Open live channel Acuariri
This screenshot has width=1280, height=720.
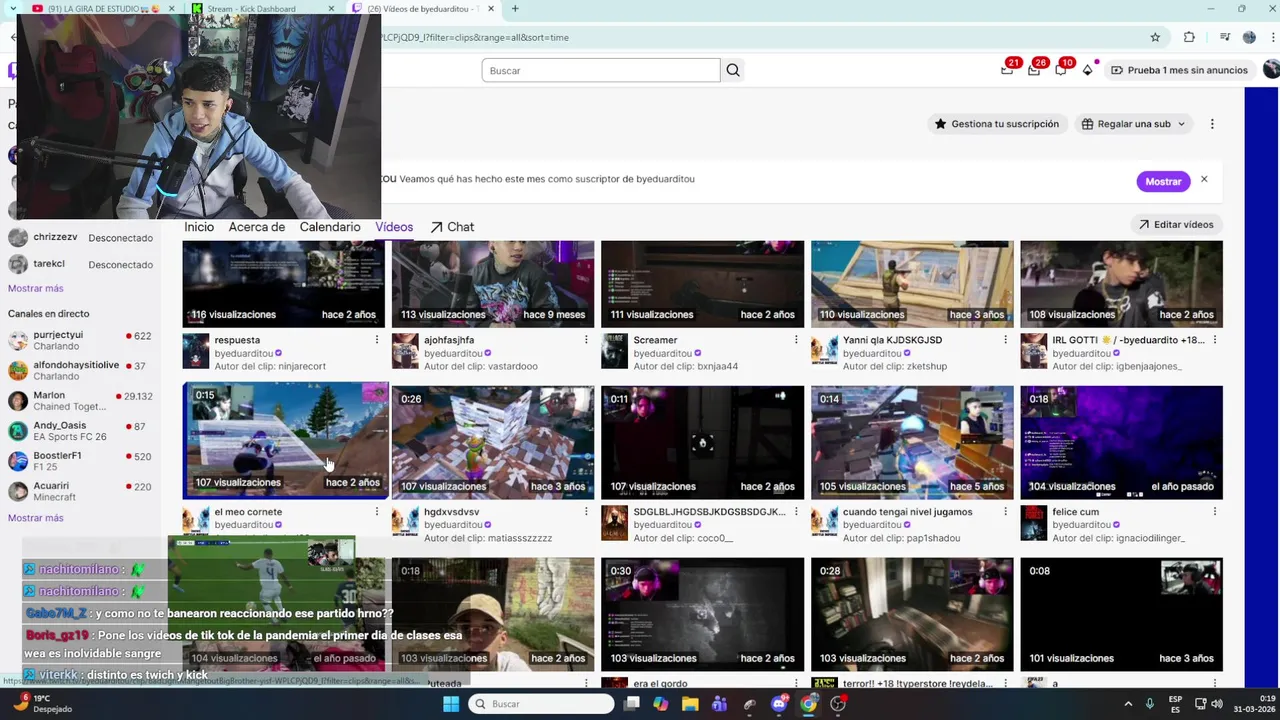(80, 491)
